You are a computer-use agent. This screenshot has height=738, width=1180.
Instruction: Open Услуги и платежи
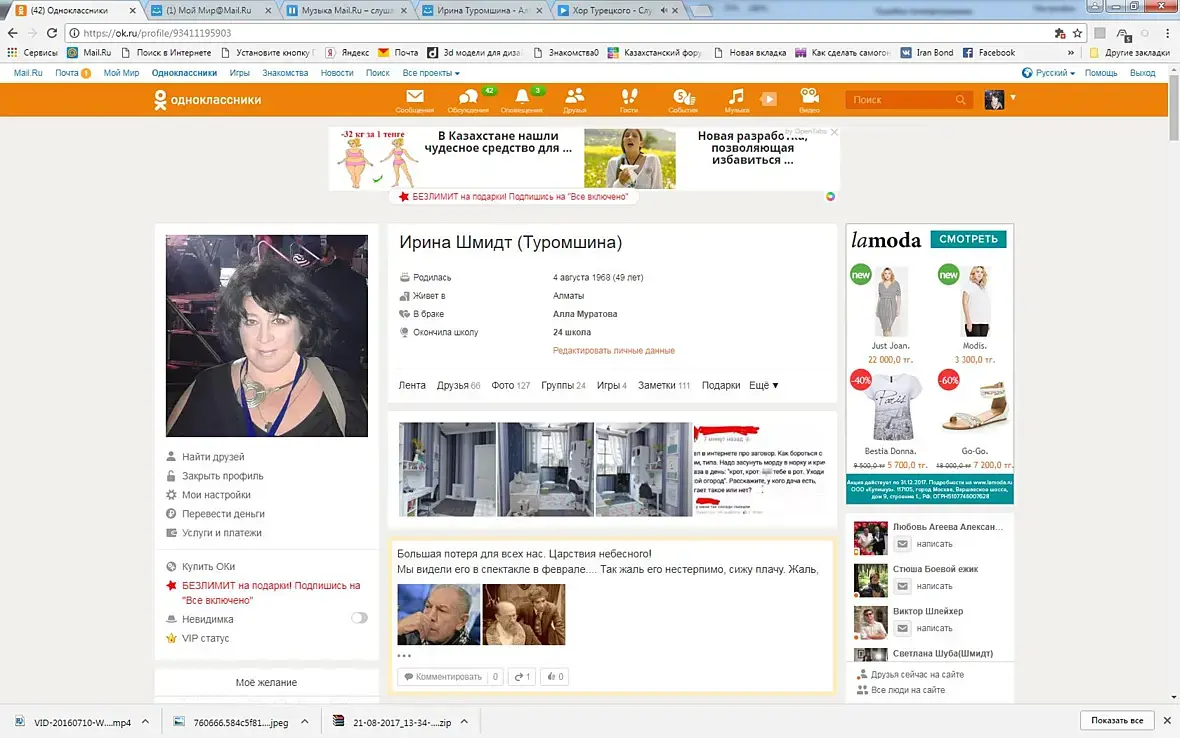coord(221,532)
